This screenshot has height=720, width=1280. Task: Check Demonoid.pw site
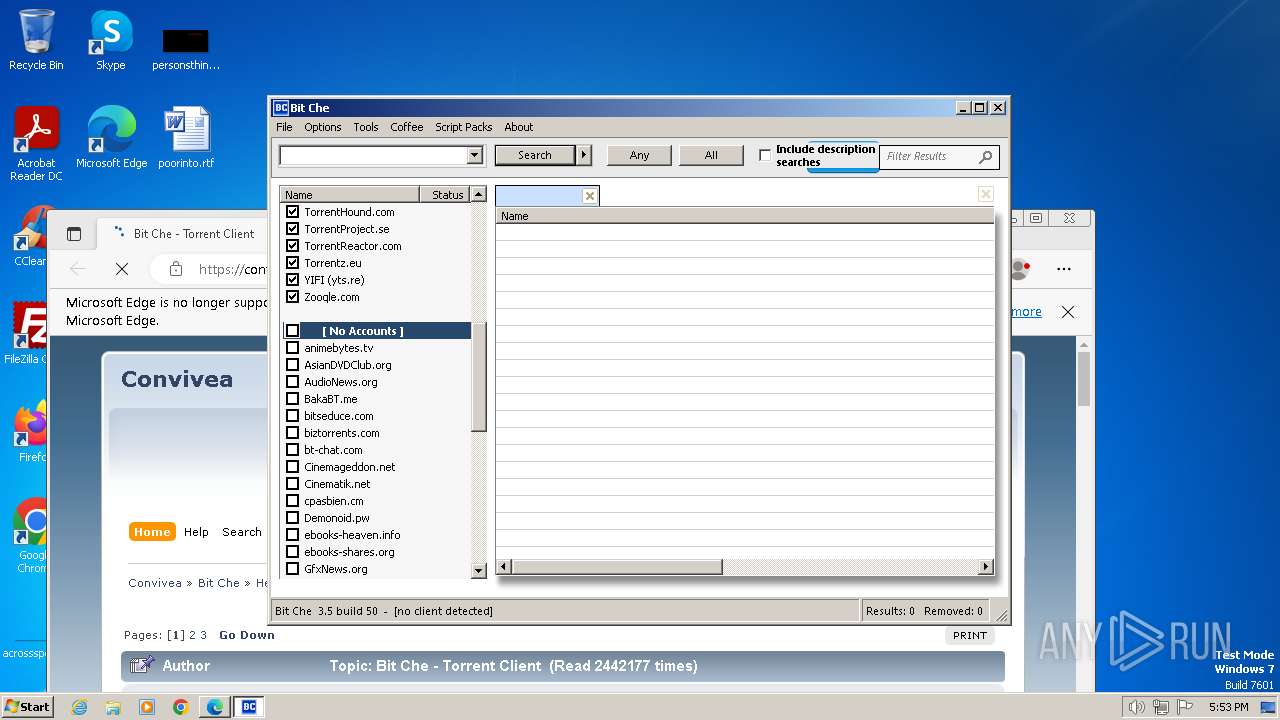pyautogui.click(x=293, y=518)
